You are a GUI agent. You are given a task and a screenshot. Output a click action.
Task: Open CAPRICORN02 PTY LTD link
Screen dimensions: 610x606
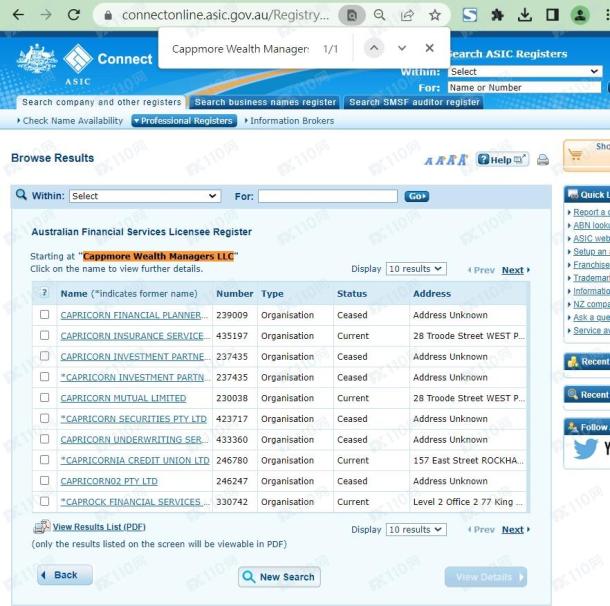coord(109,481)
